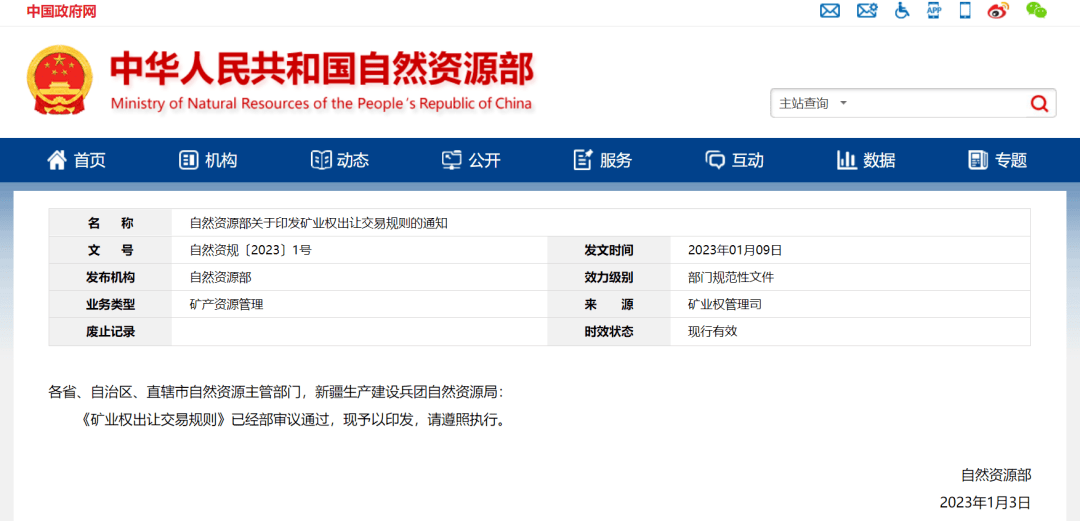Open the 动态 navigation menu item
Viewport: 1080px width, 521px height.
[x=340, y=160]
